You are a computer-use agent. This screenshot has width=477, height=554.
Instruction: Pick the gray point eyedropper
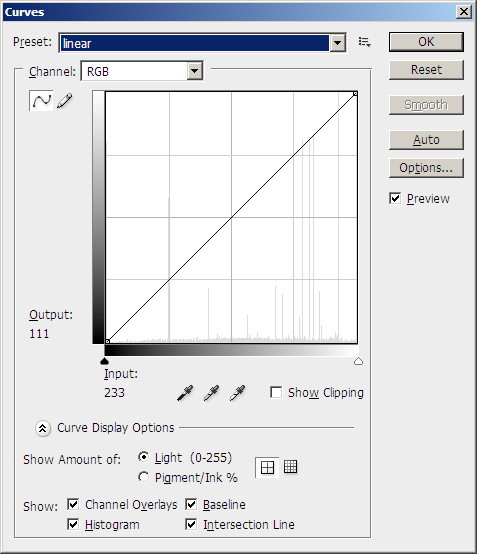click(x=211, y=393)
